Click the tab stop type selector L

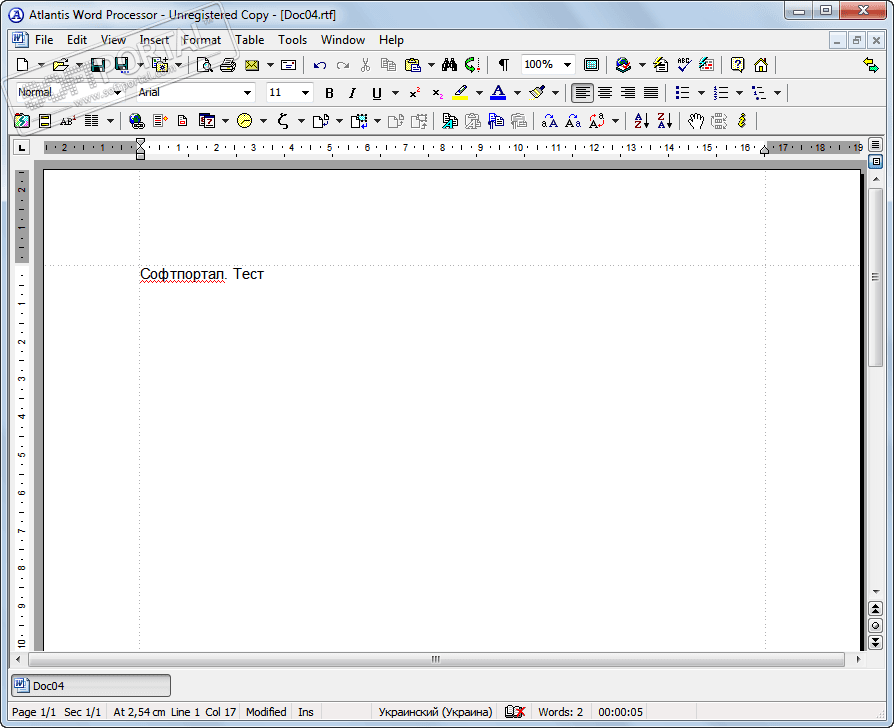click(22, 148)
